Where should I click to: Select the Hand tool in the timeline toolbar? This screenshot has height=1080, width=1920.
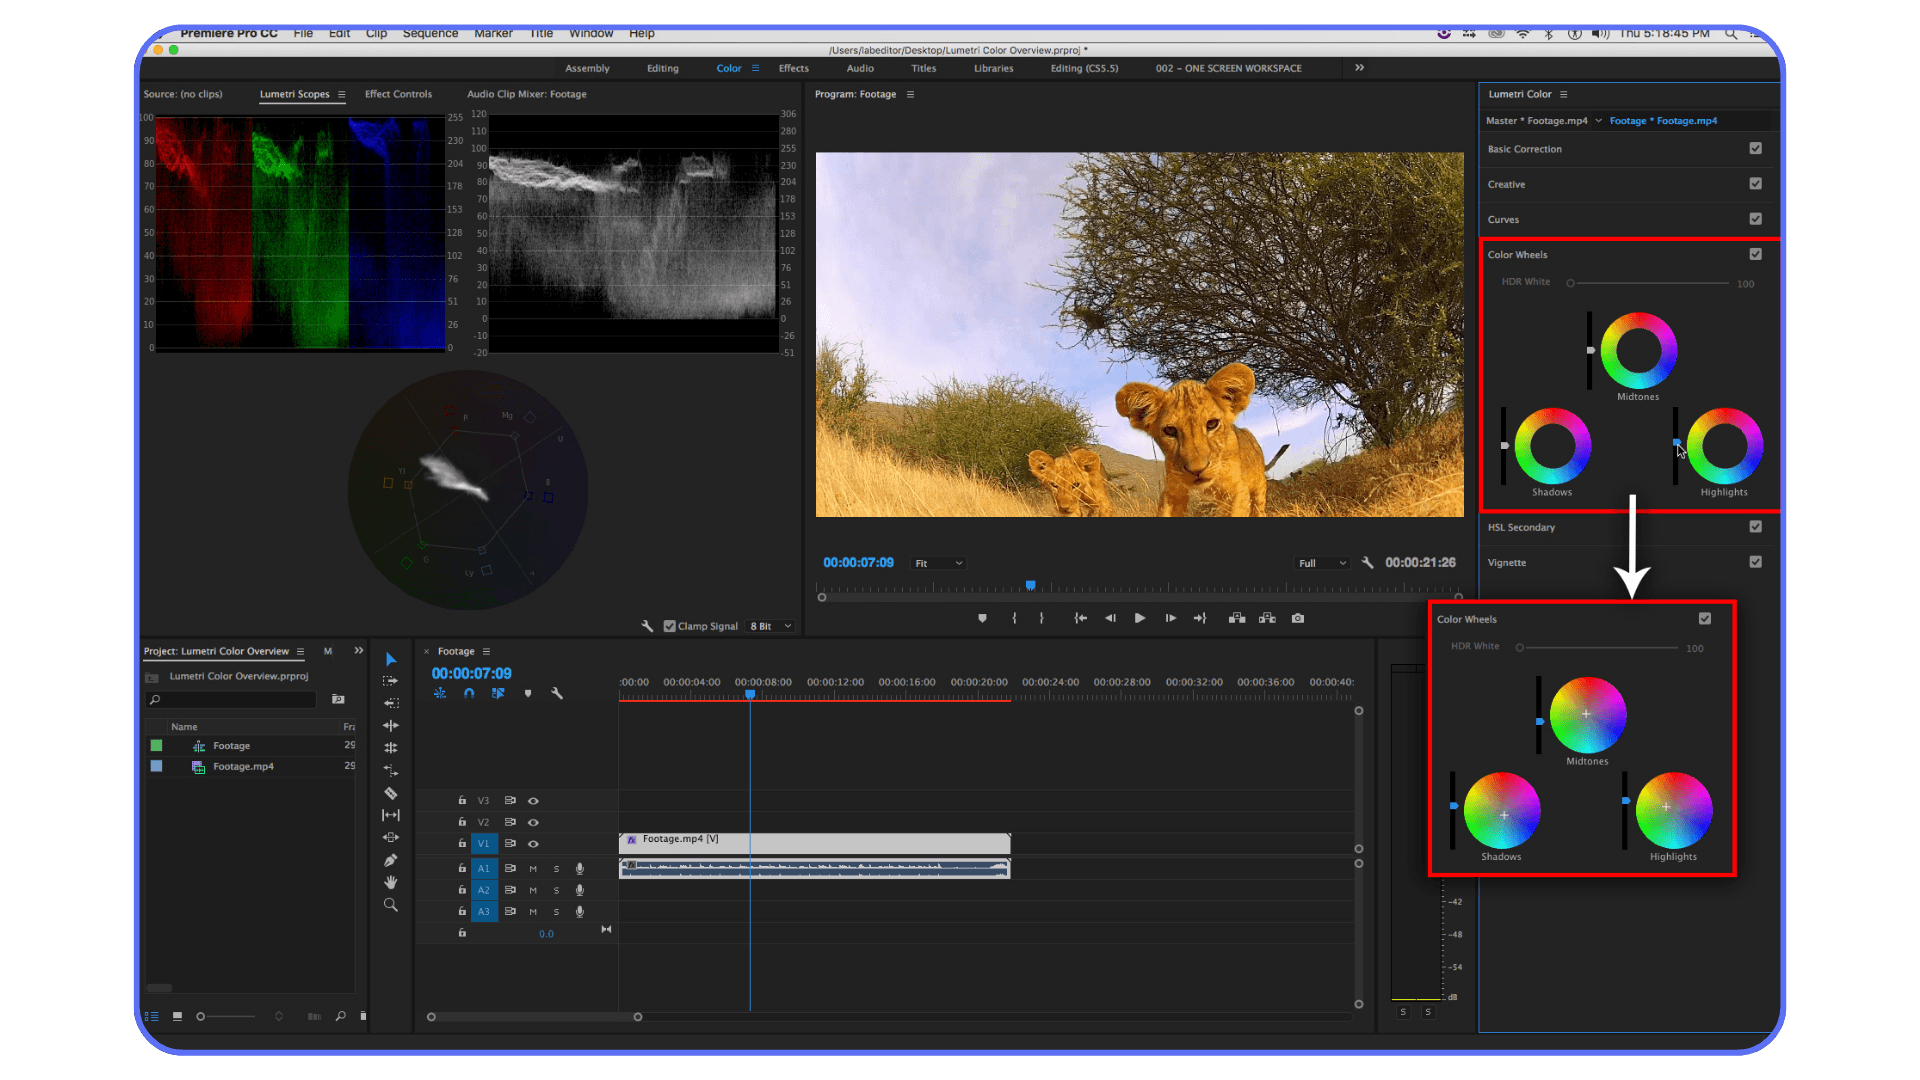(391, 882)
